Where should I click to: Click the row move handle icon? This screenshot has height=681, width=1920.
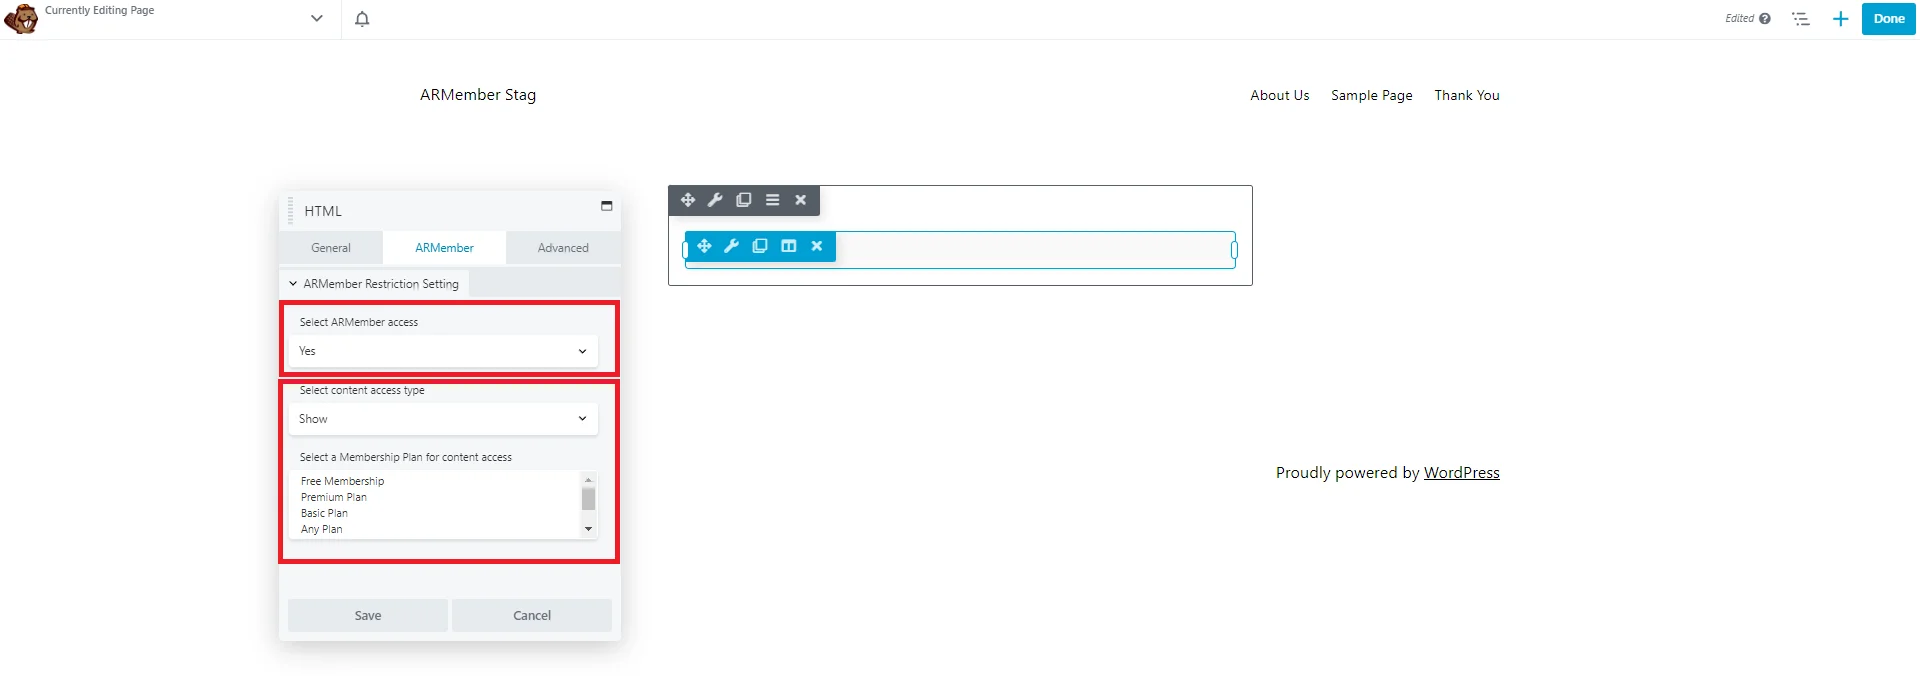click(x=688, y=200)
